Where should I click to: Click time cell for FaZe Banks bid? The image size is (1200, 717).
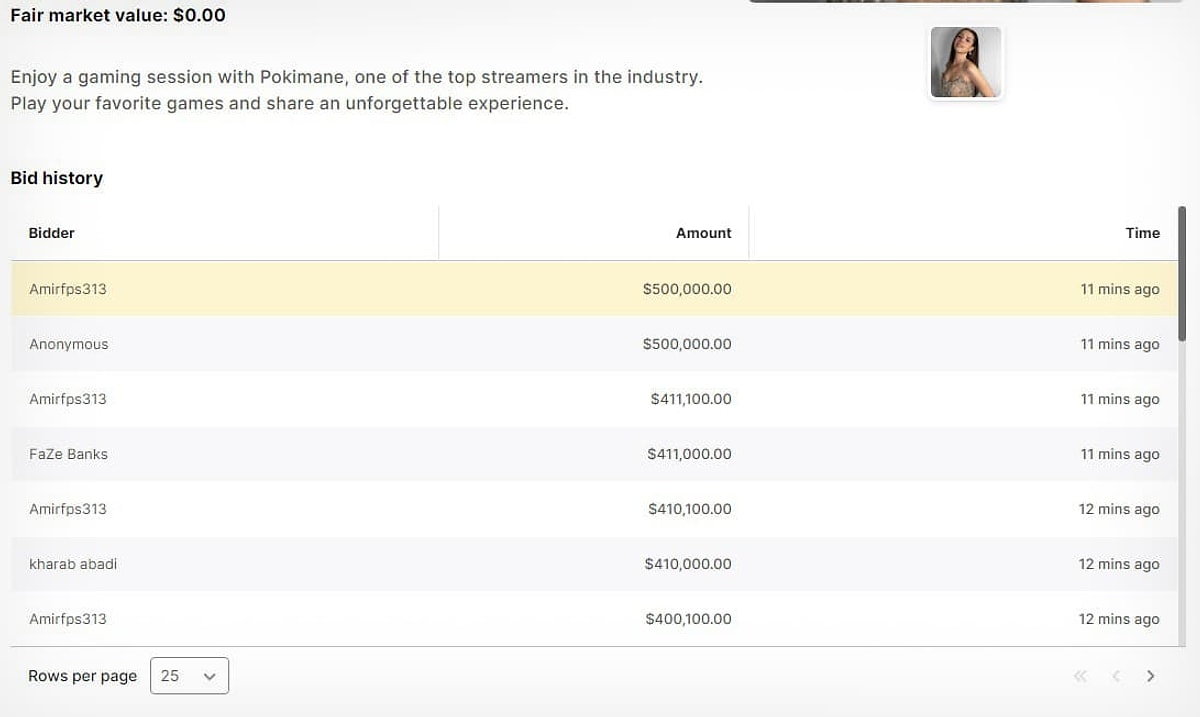1120,454
